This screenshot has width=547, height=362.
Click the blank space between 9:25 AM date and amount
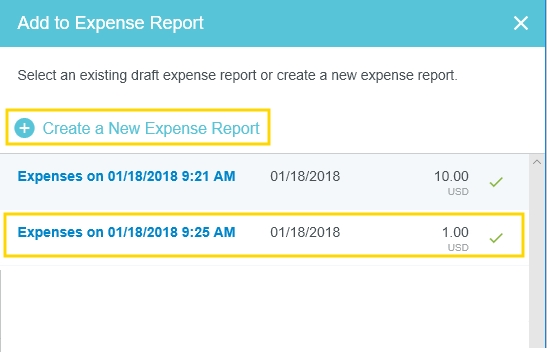click(x=391, y=232)
